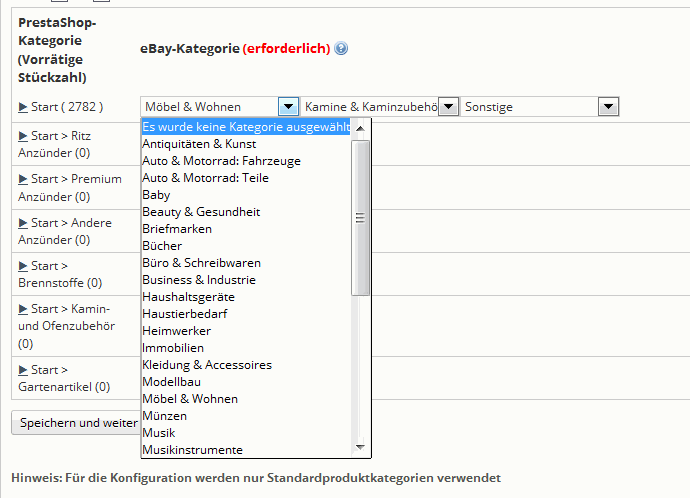This screenshot has width=690, height=498.
Task: Click the dropdown list scroll-down arrow
Action: pos(360,447)
